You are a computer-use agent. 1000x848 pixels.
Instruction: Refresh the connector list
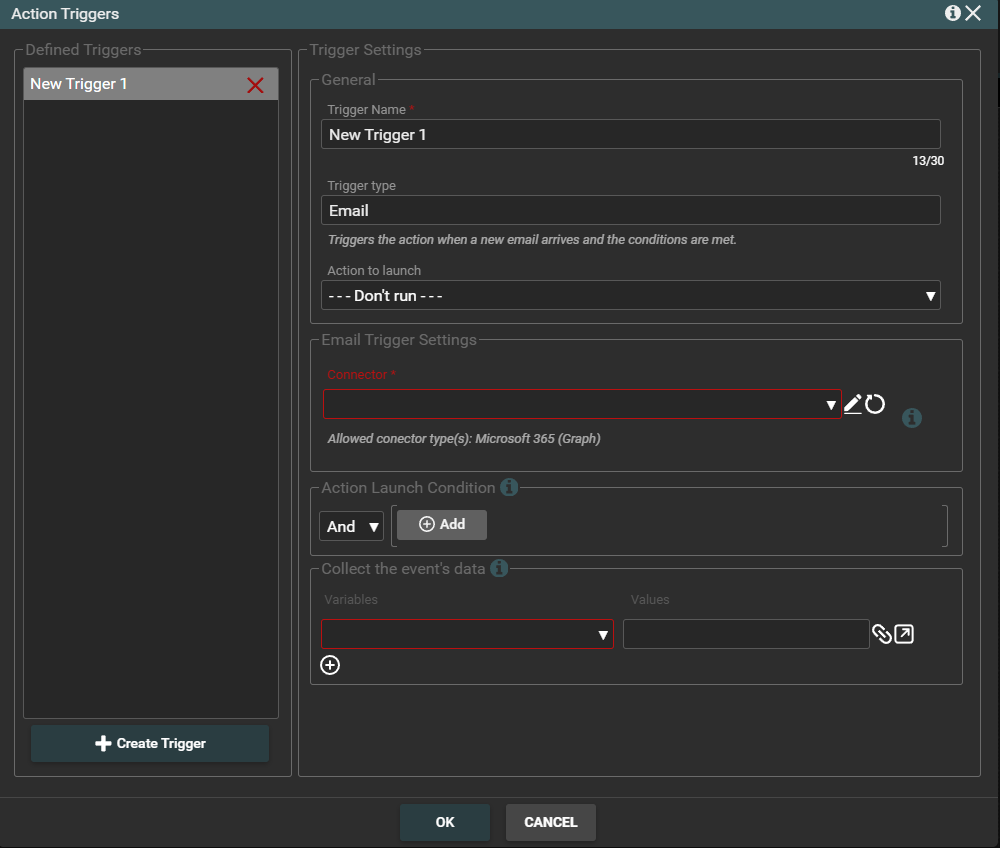click(875, 404)
